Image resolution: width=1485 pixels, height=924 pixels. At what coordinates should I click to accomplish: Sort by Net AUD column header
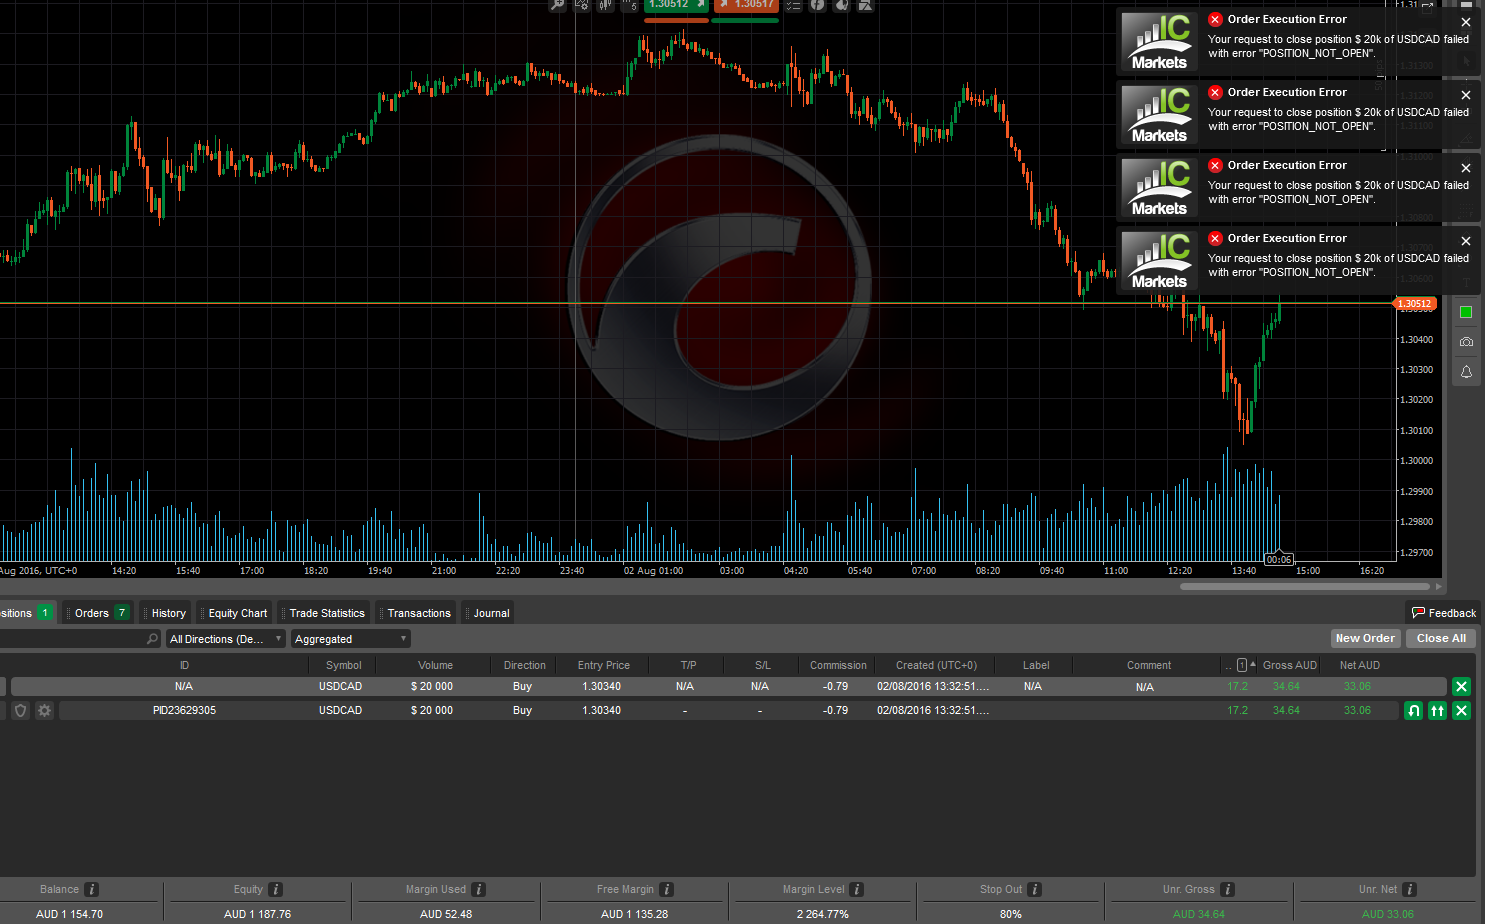pos(1359,665)
